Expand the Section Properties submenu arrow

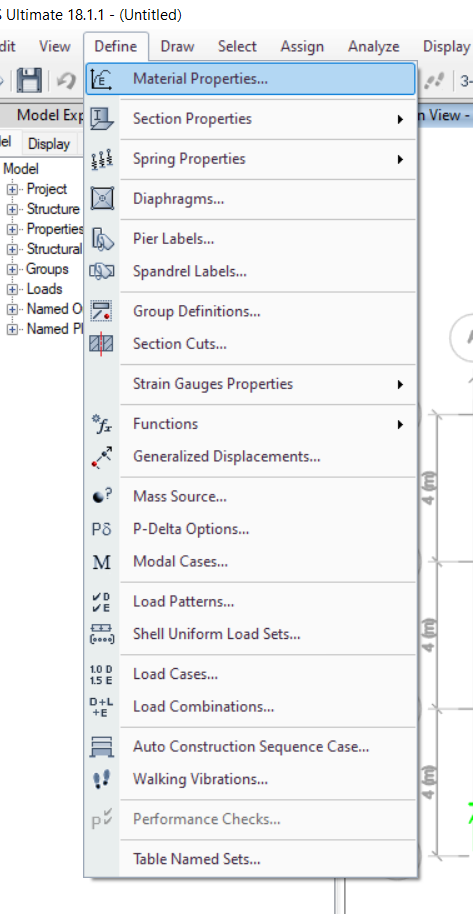[400, 119]
